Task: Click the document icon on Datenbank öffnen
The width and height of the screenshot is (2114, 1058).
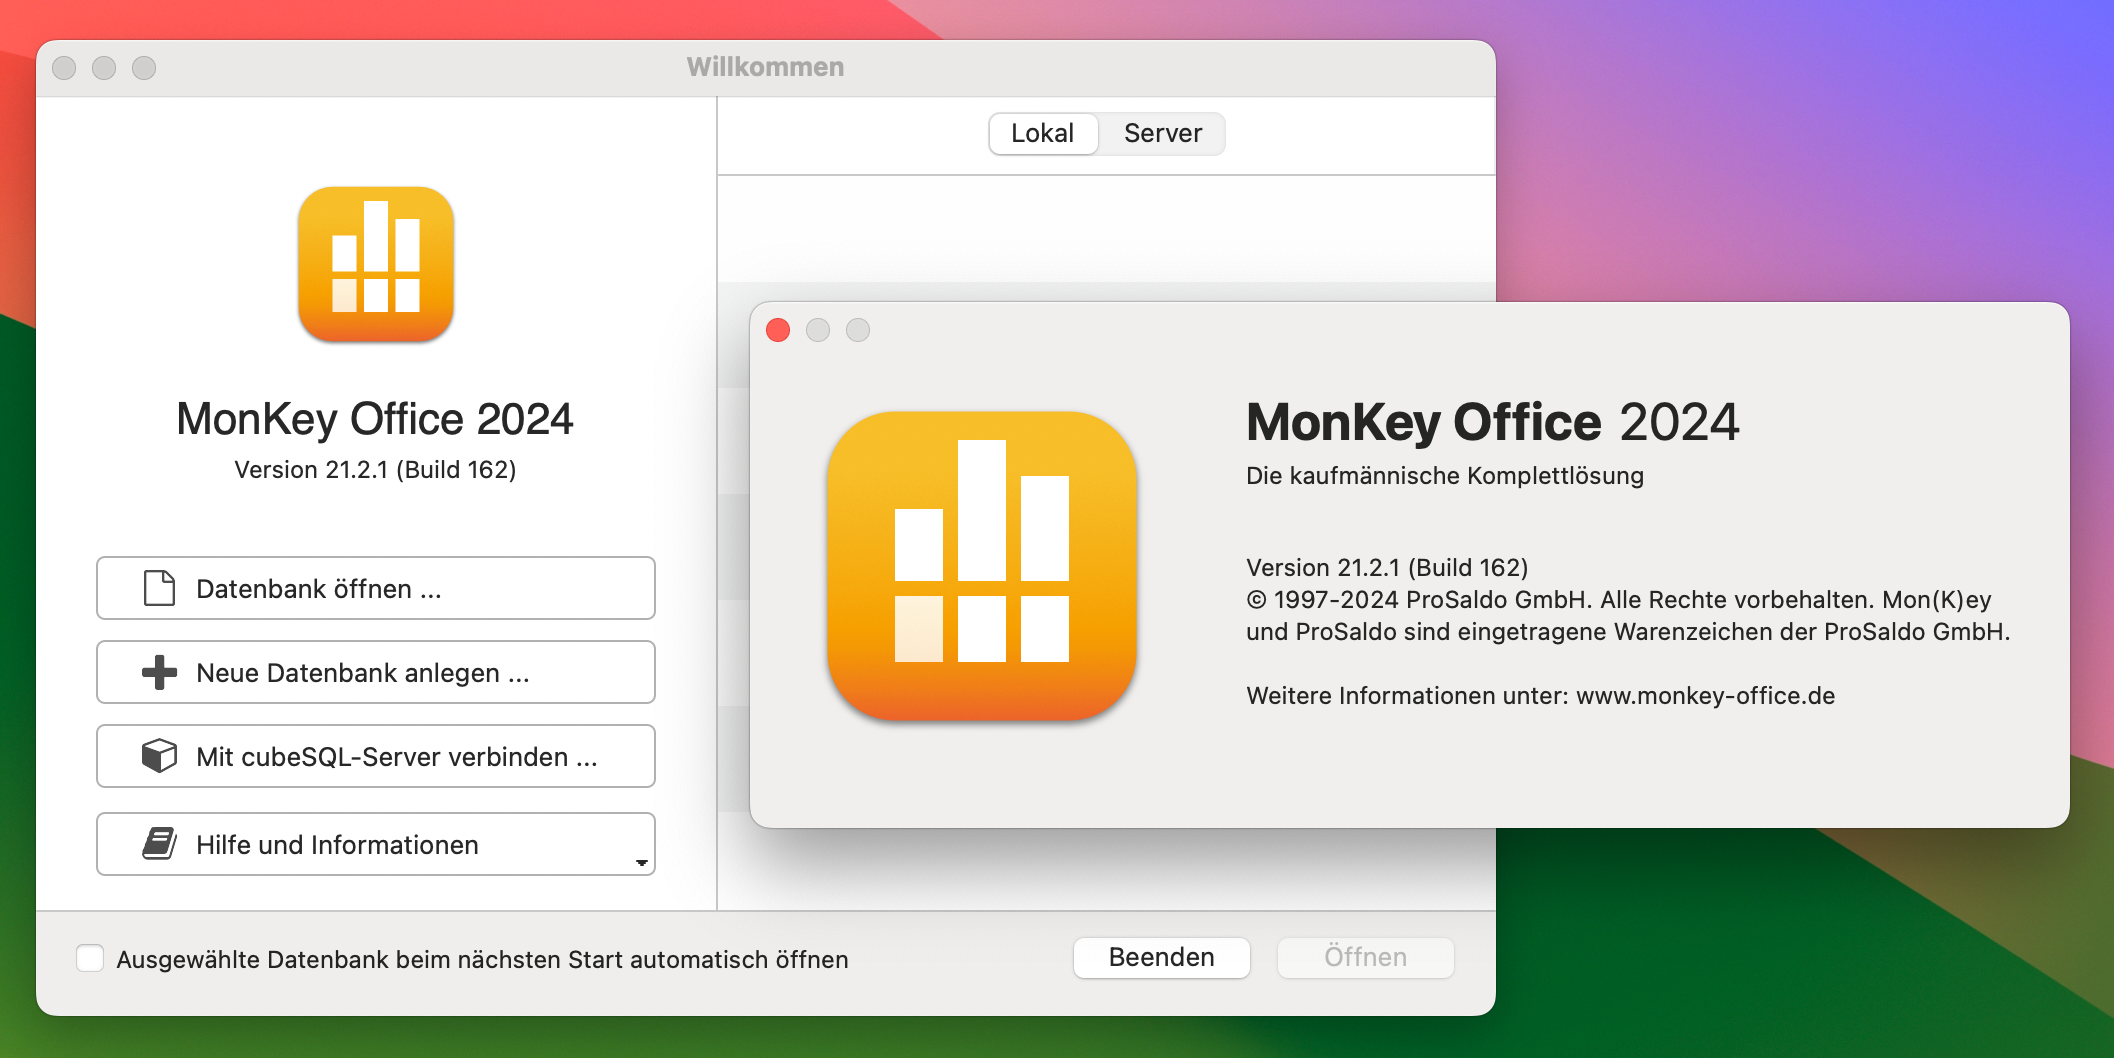Action: (x=159, y=588)
